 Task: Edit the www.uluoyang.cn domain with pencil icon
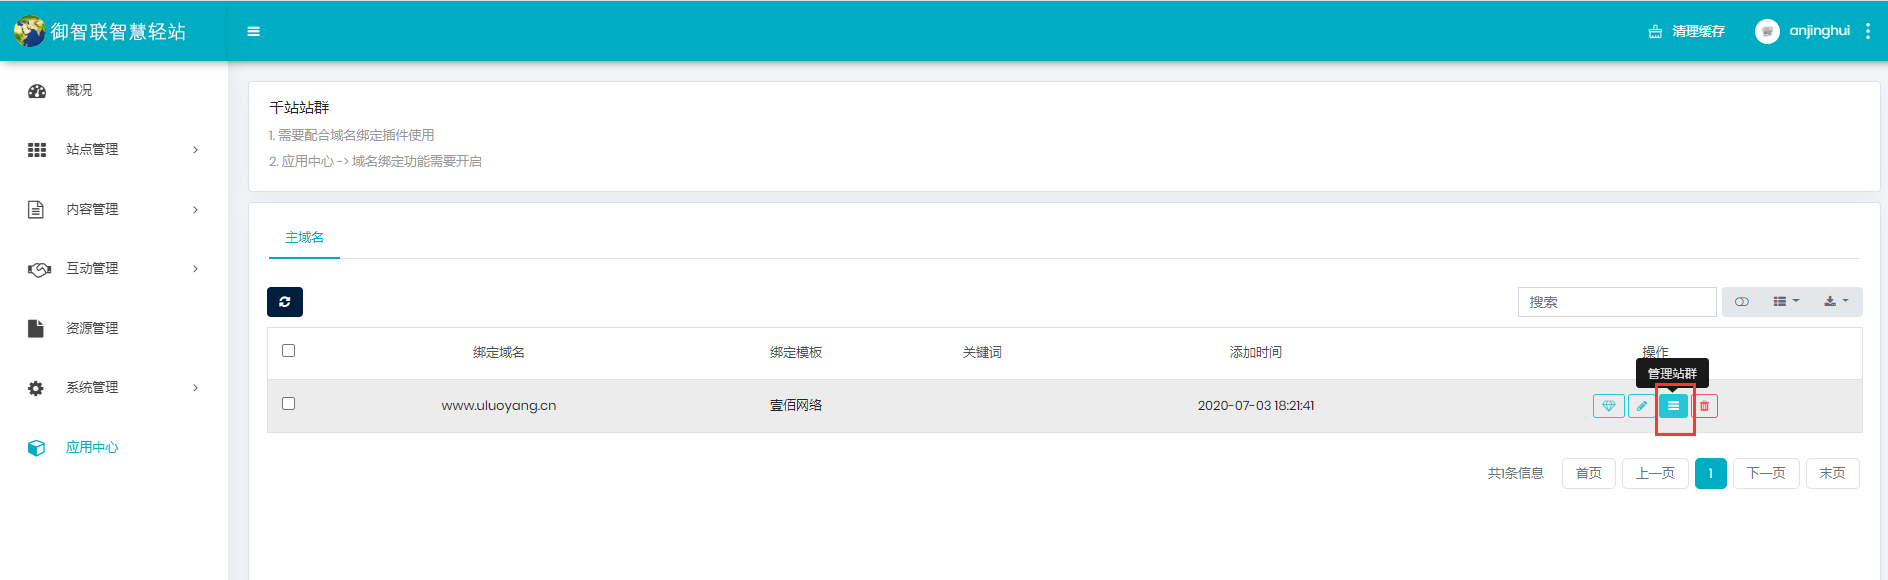point(1641,406)
